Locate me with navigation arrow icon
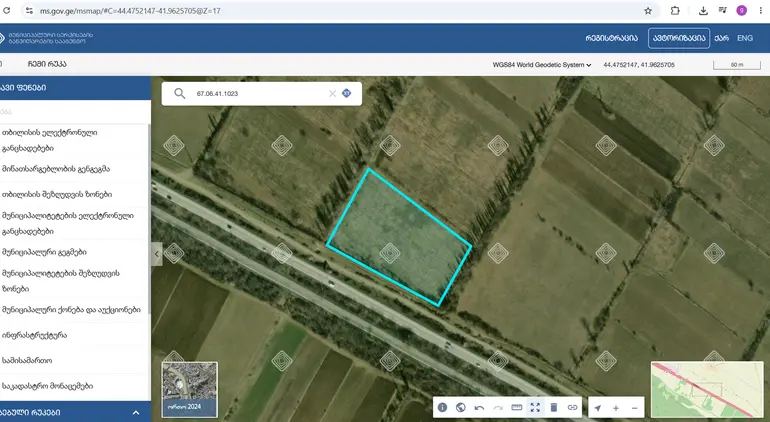The width and height of the screenshot is (770, 422). pos(598,408)
